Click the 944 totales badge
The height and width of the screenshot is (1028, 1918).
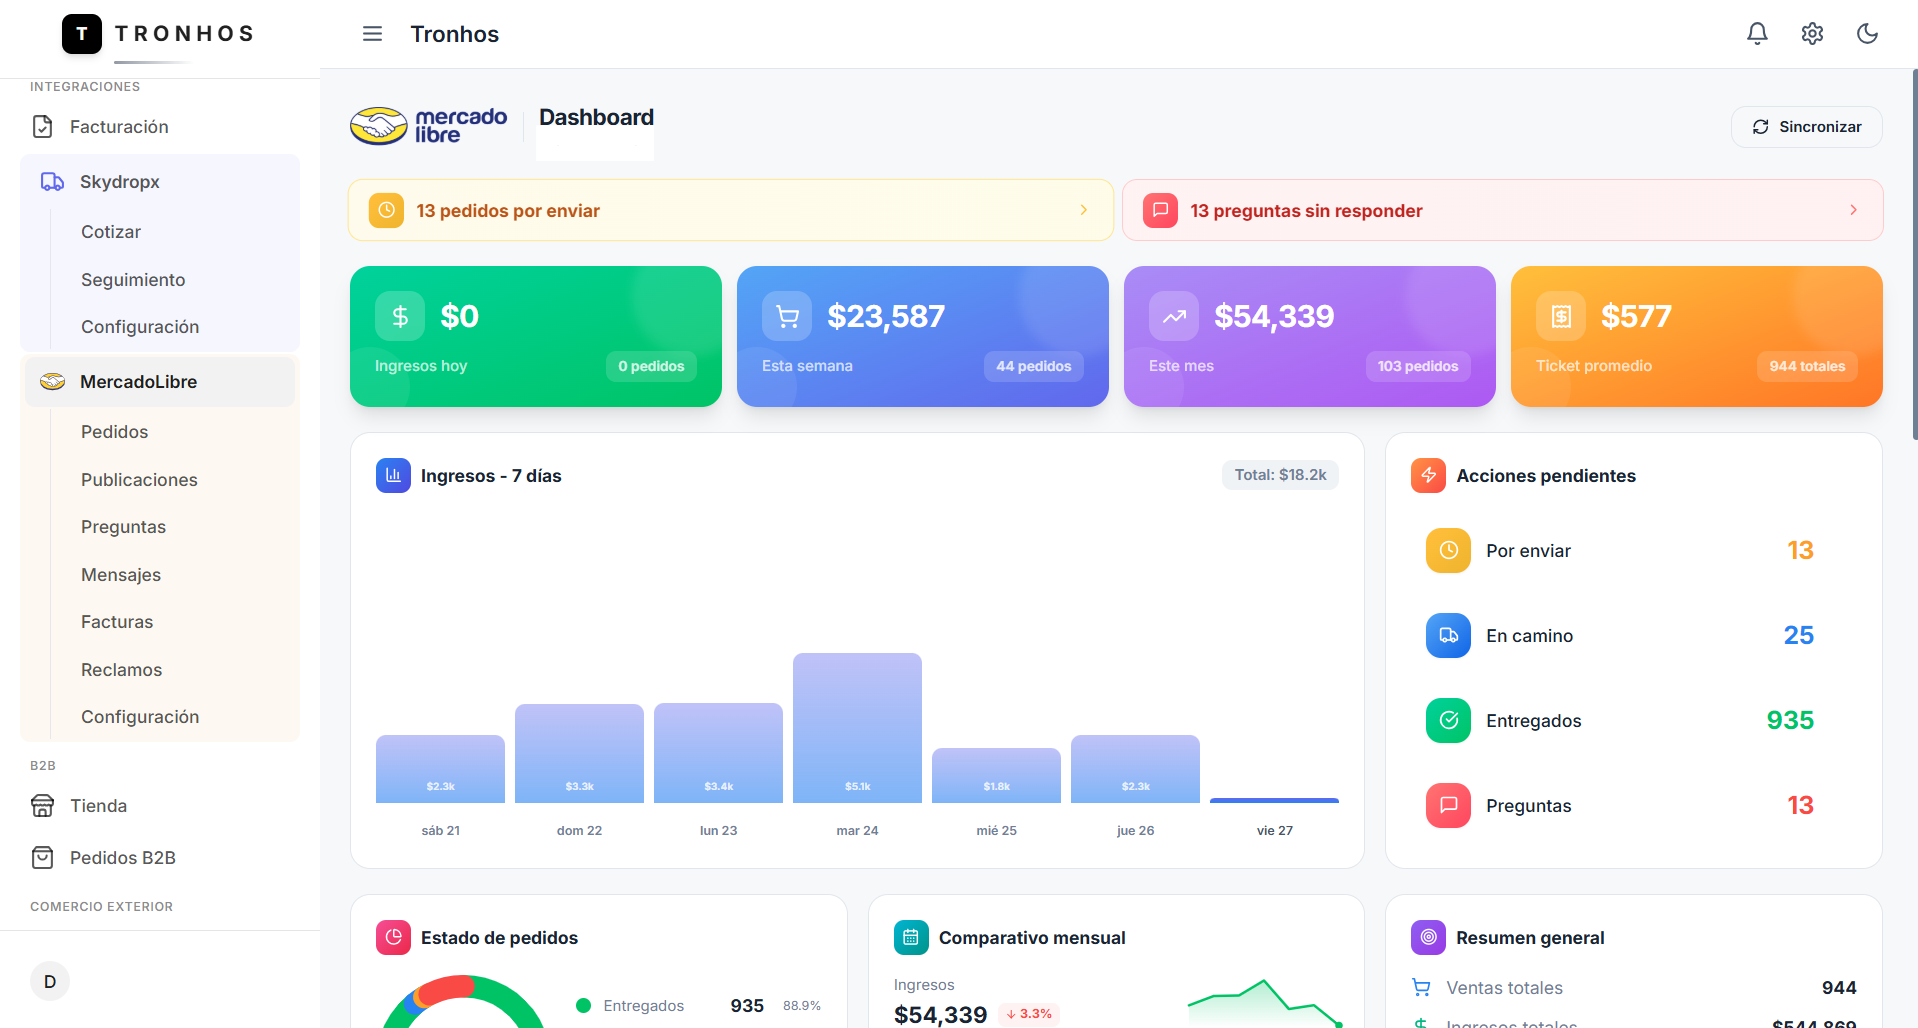[x=1807, y=366]
